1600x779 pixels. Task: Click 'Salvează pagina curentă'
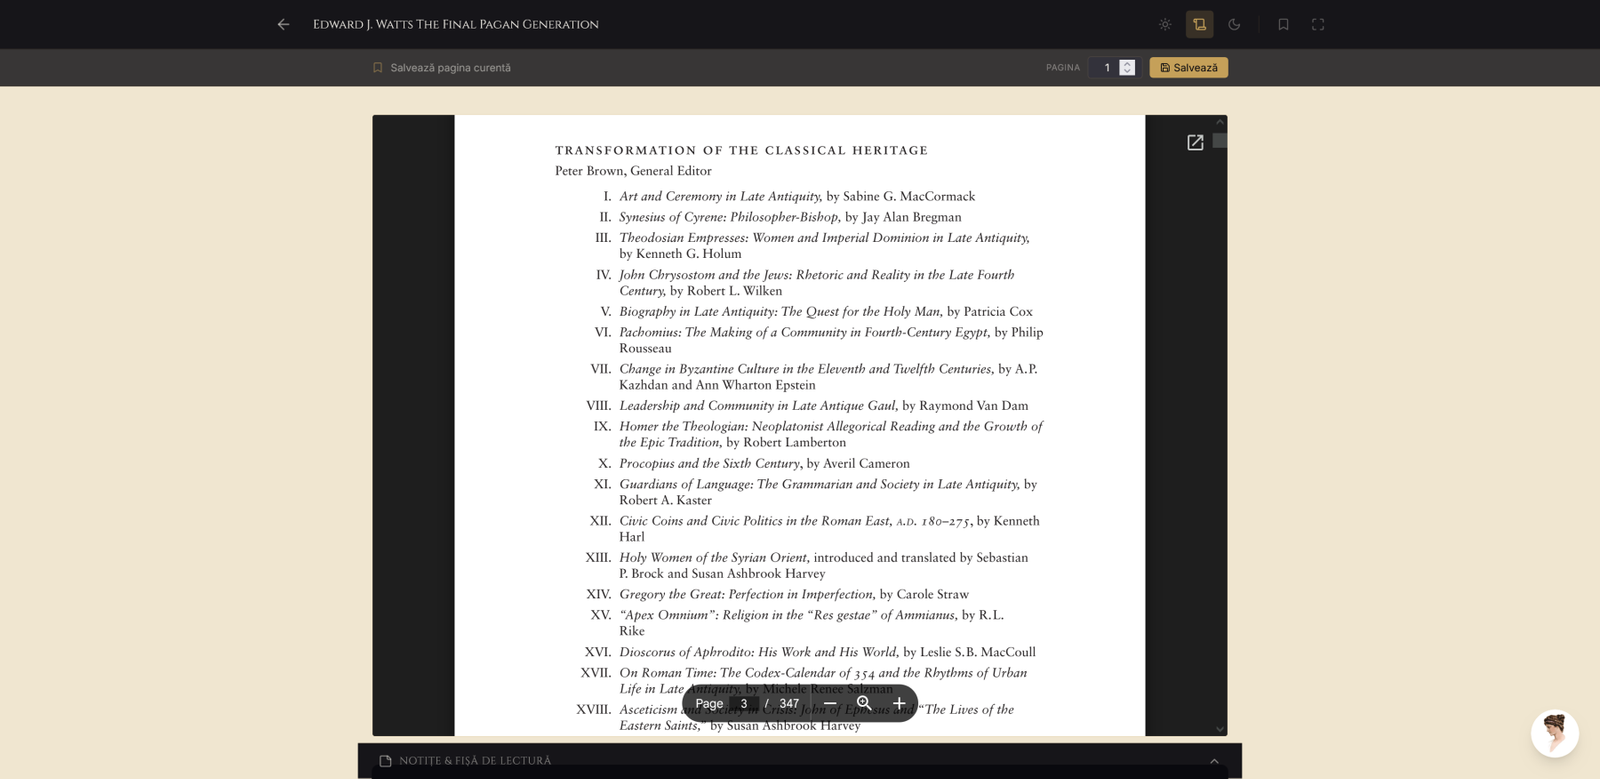tap(442, 68)
